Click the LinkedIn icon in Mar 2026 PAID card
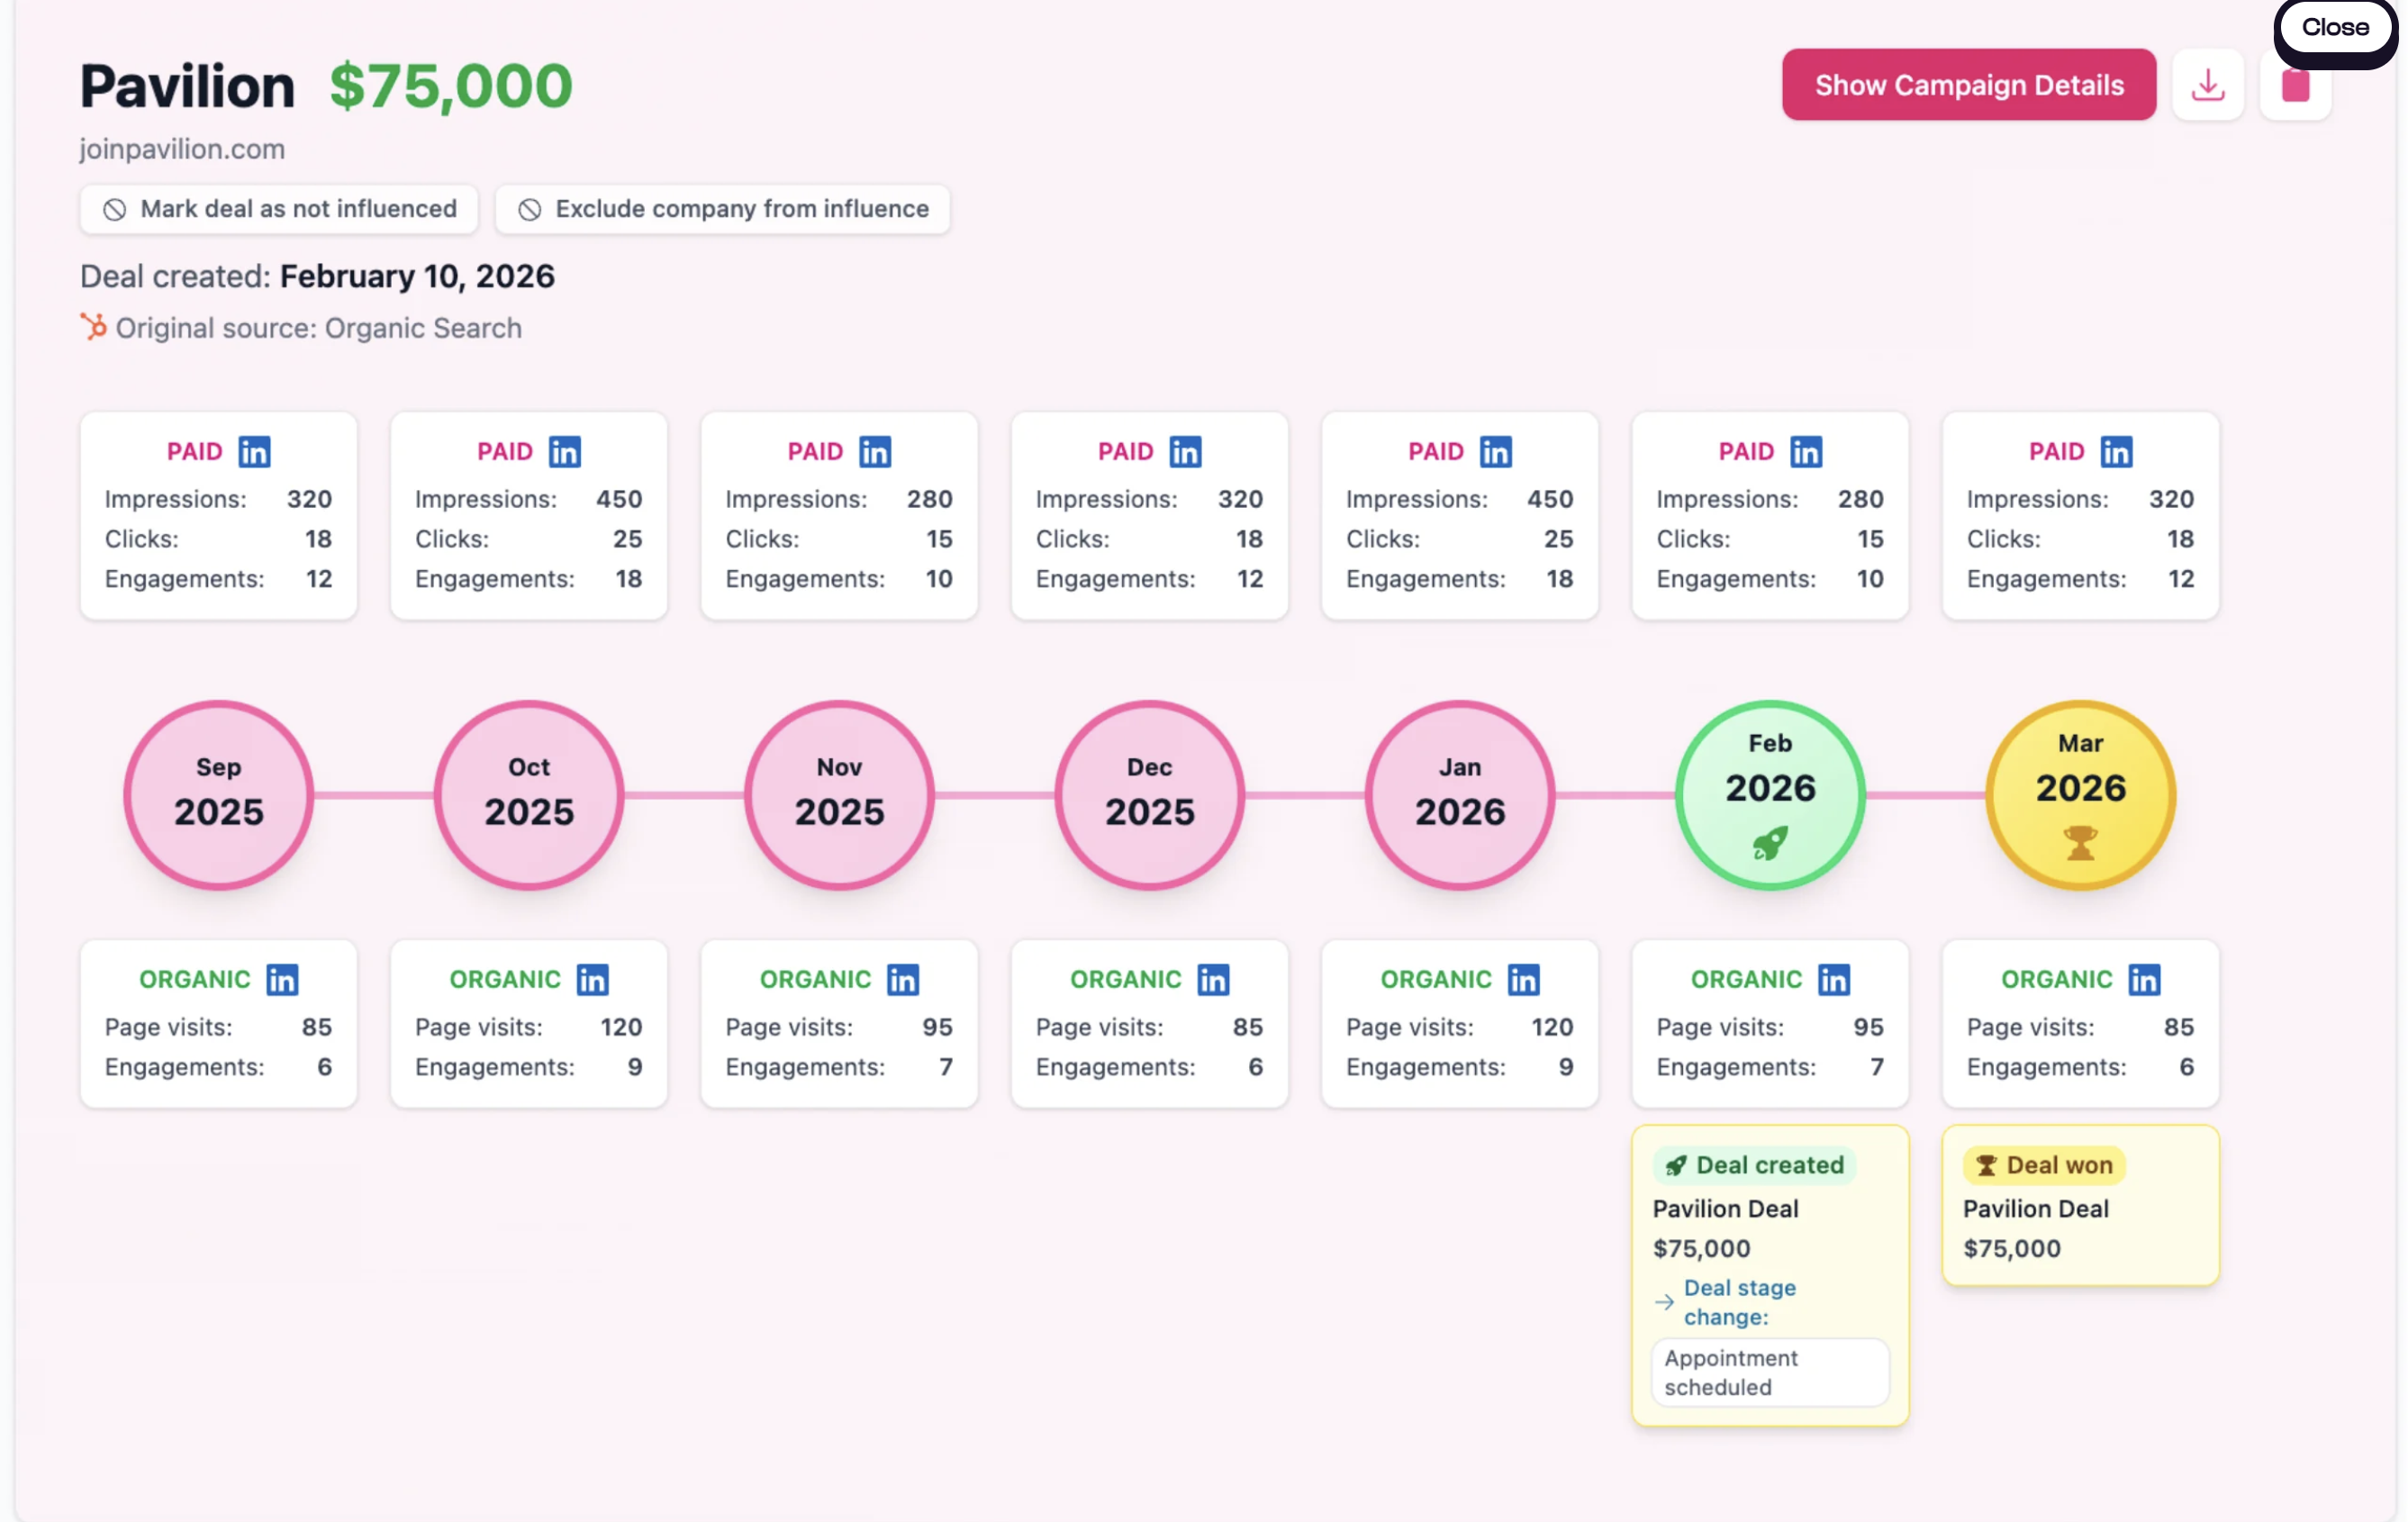The image size is (2408, 1522). [2116, 452]
